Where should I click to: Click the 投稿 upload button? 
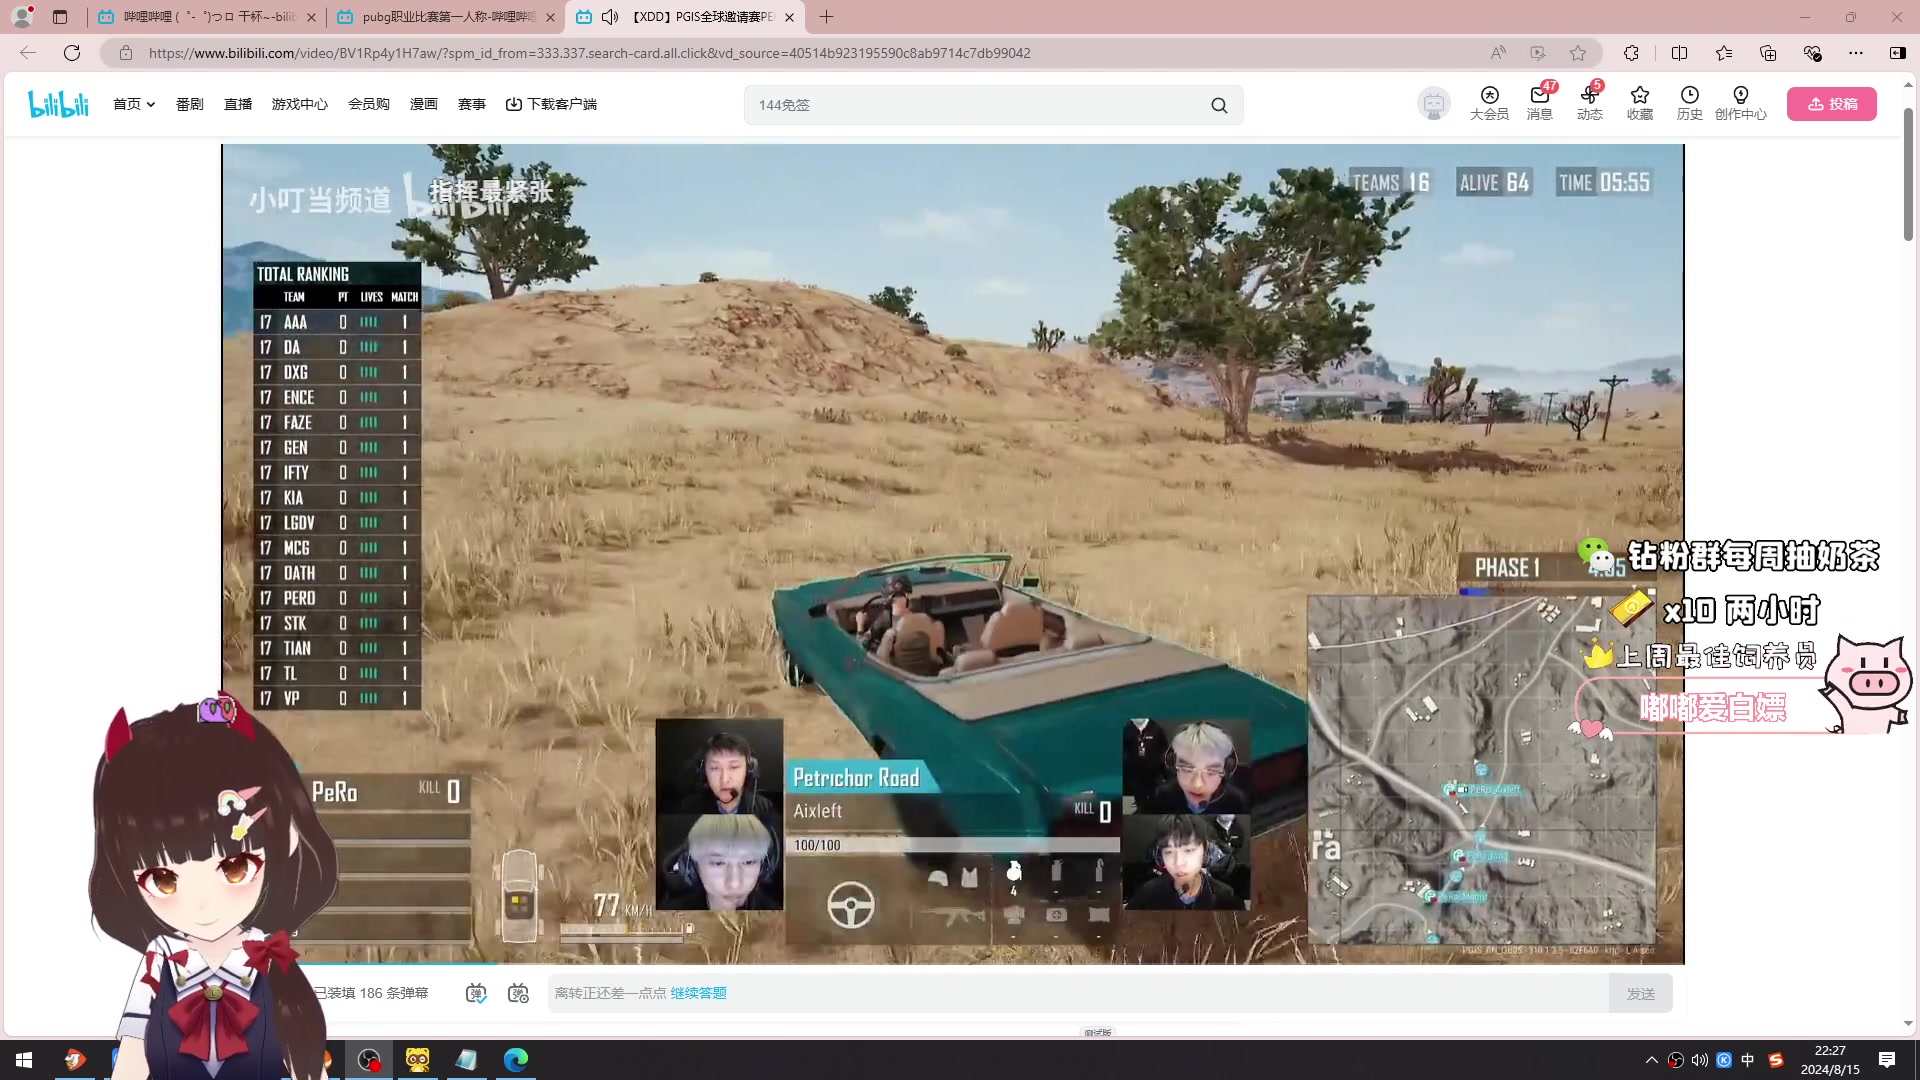pos(1832,104)
